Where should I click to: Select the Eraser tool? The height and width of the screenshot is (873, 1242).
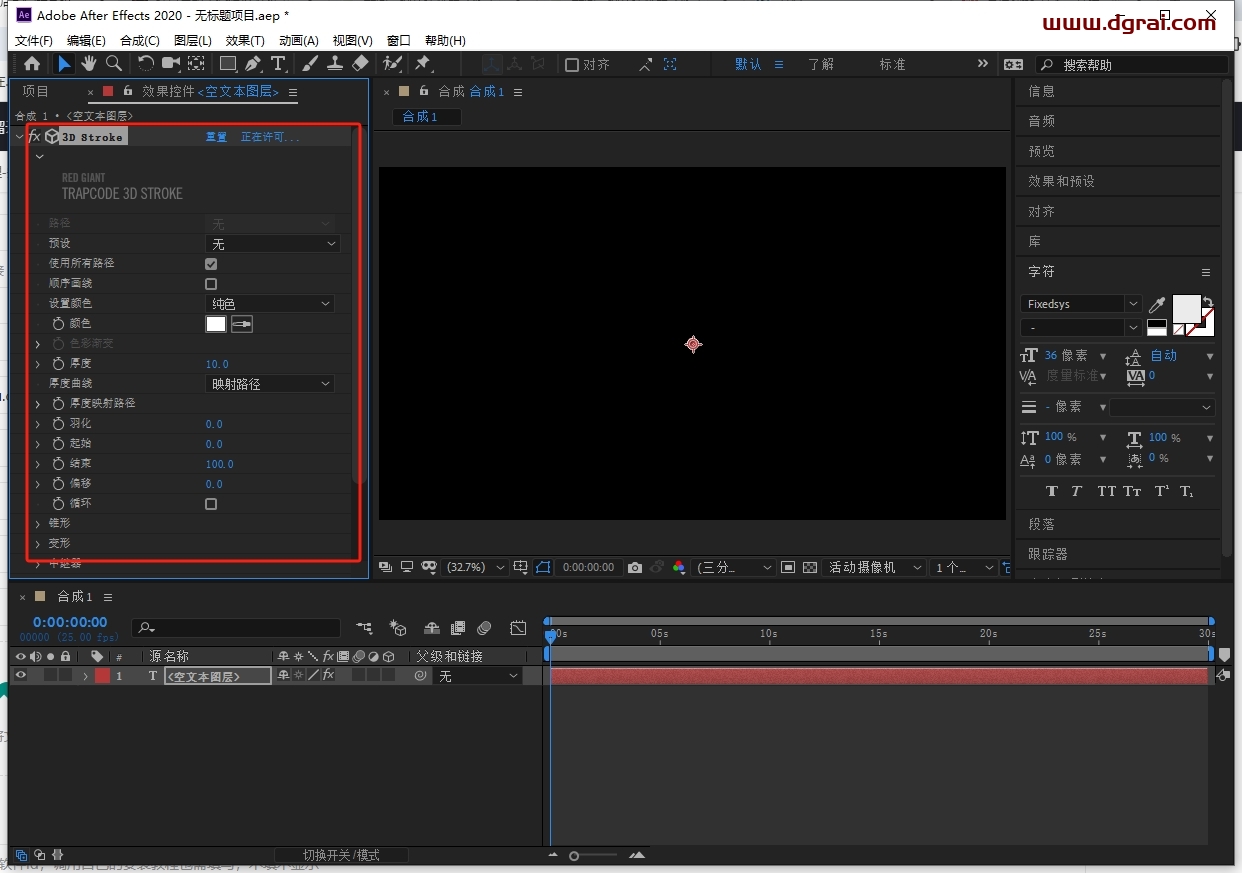pos(361,64)
